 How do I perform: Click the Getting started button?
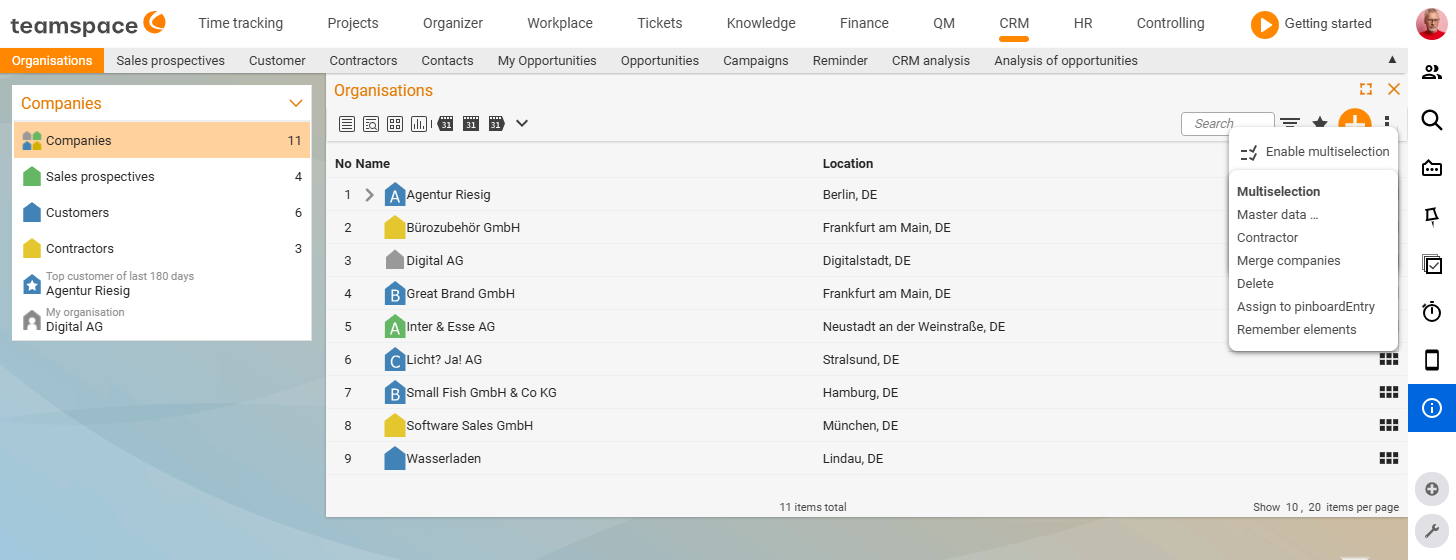1312,24
